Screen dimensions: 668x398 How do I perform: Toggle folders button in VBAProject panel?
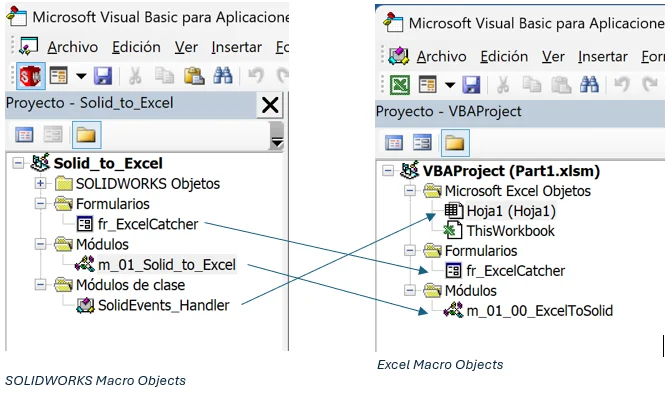(455, 143)
